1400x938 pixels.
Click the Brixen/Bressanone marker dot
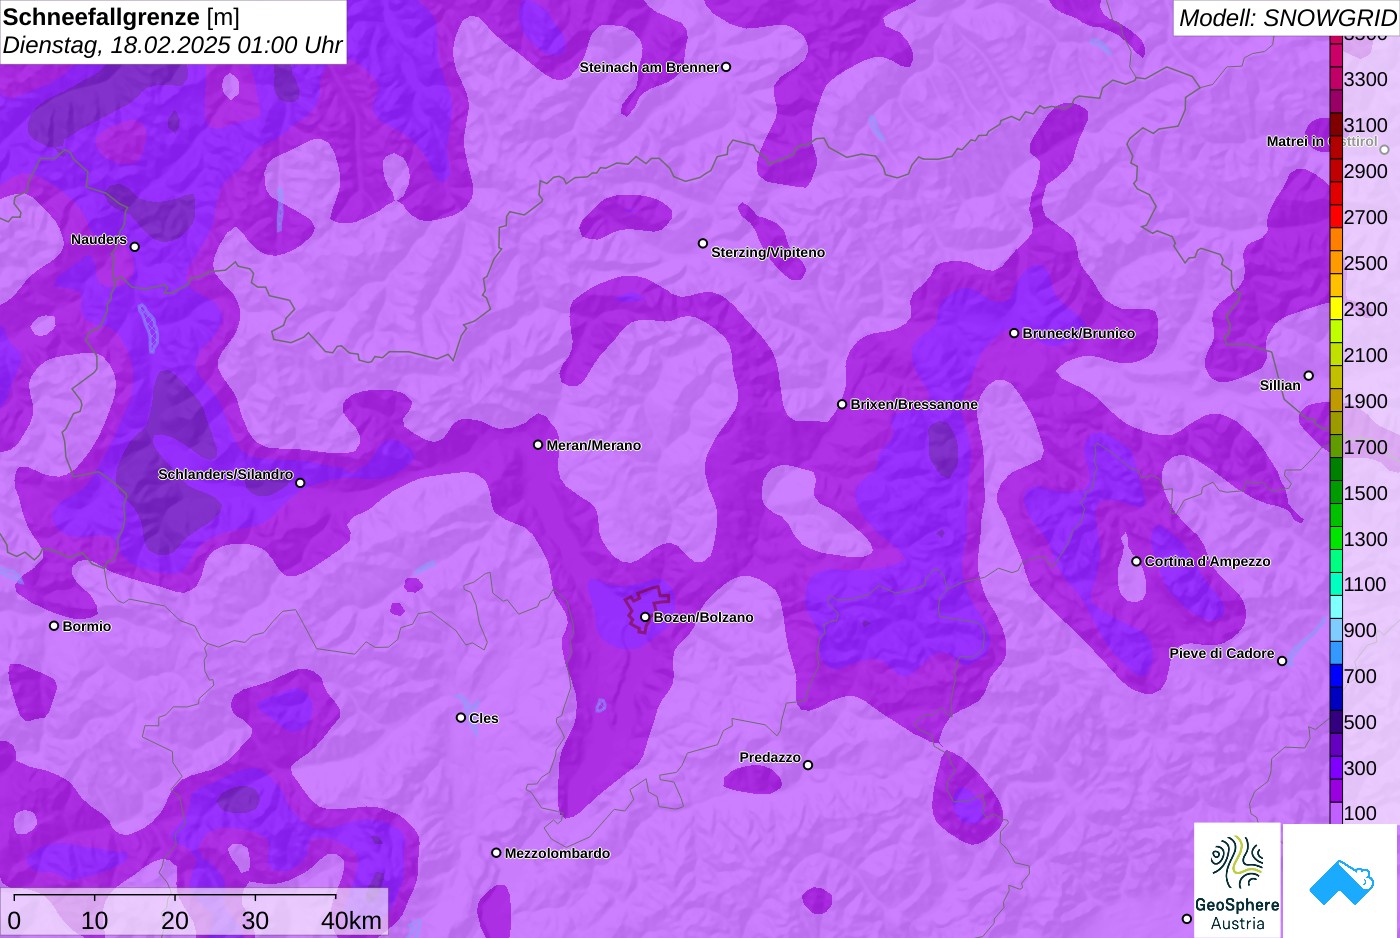842,404
